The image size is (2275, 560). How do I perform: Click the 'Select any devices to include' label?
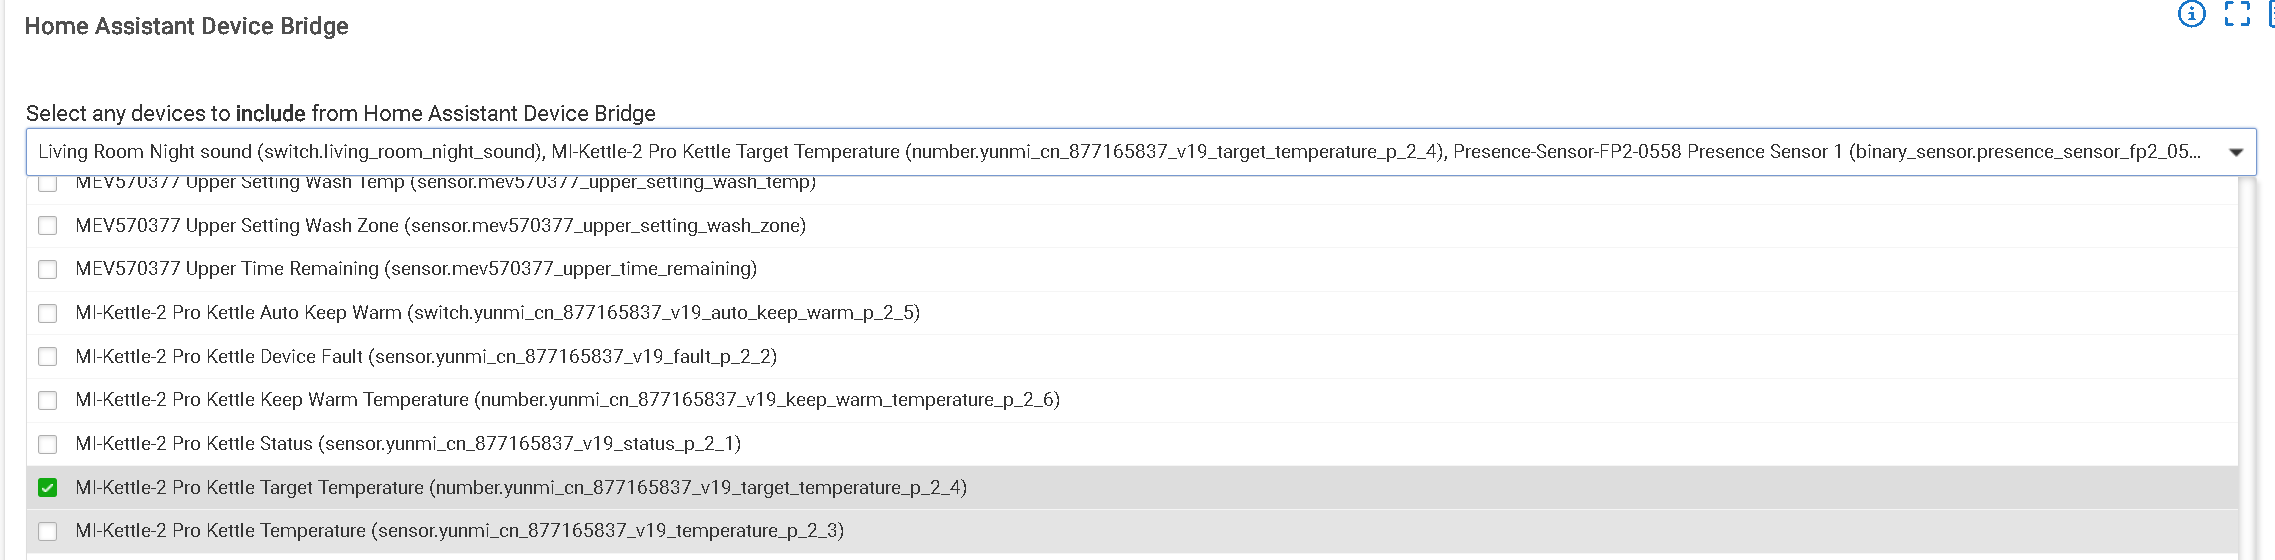[340, 113]
